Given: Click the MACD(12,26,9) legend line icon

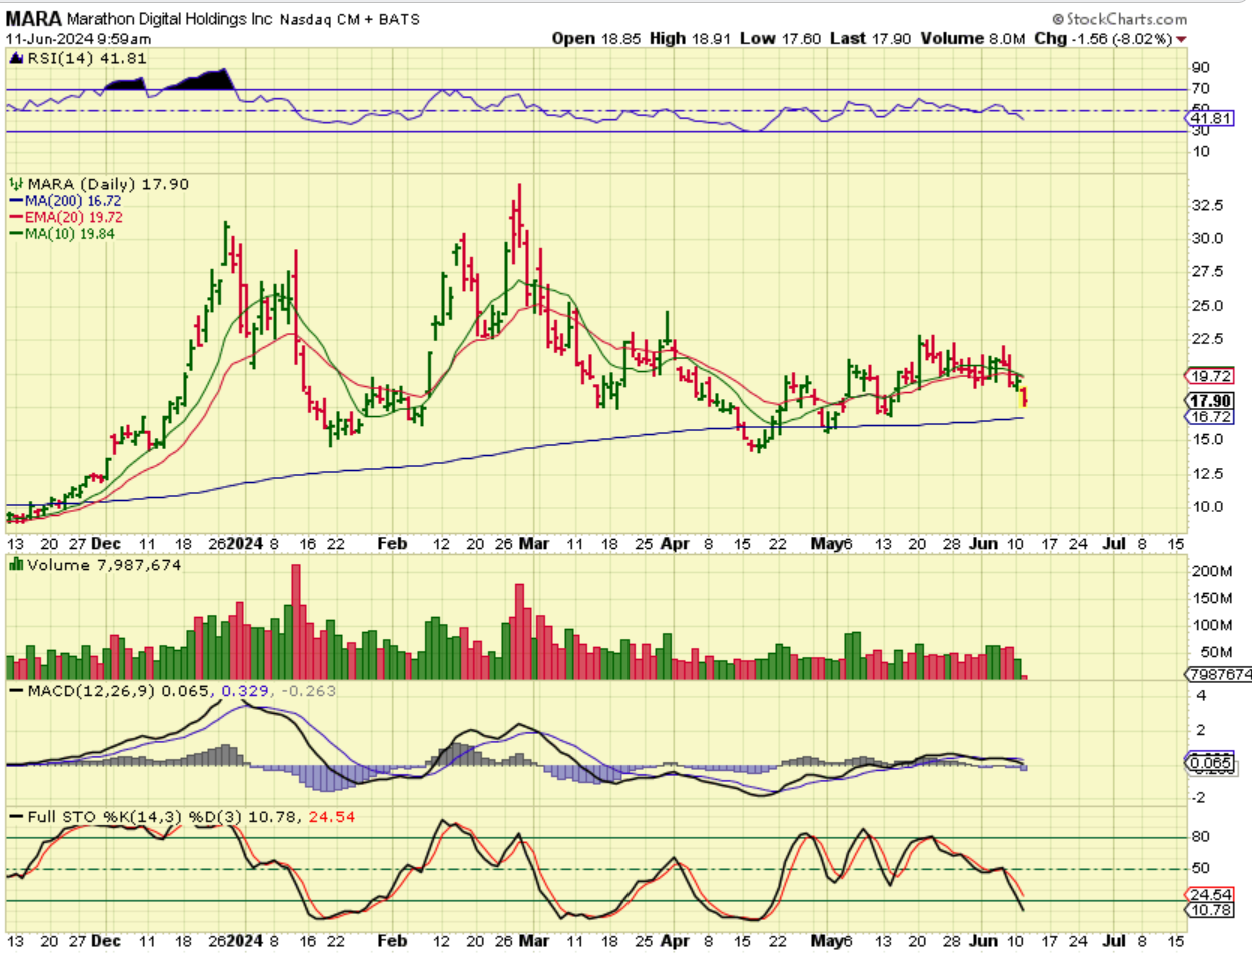Looking at the screenshot, I should [16, 691].
